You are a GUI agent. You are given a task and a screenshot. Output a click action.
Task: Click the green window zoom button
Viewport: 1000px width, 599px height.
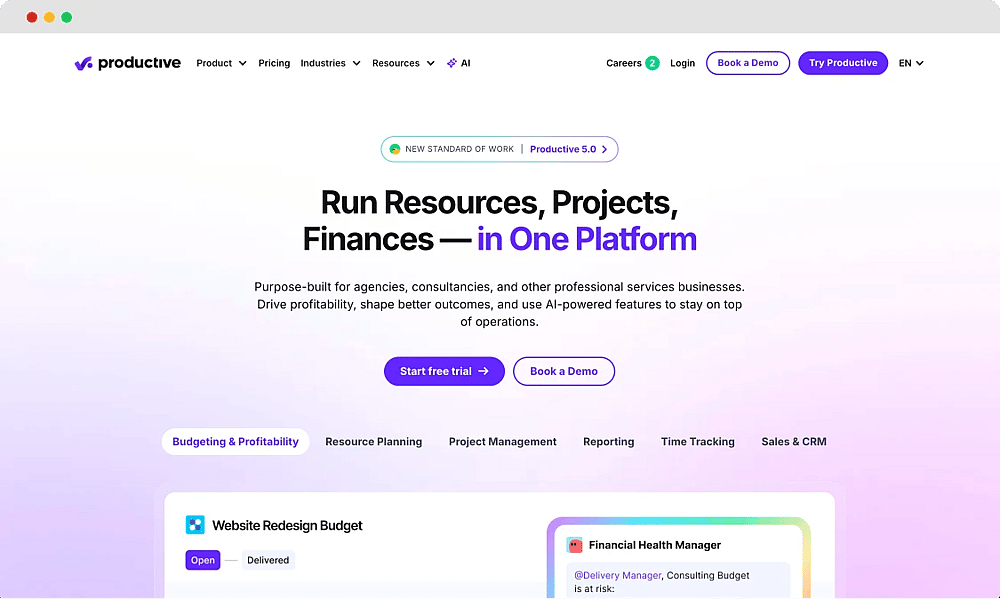(x=66, y=17)
